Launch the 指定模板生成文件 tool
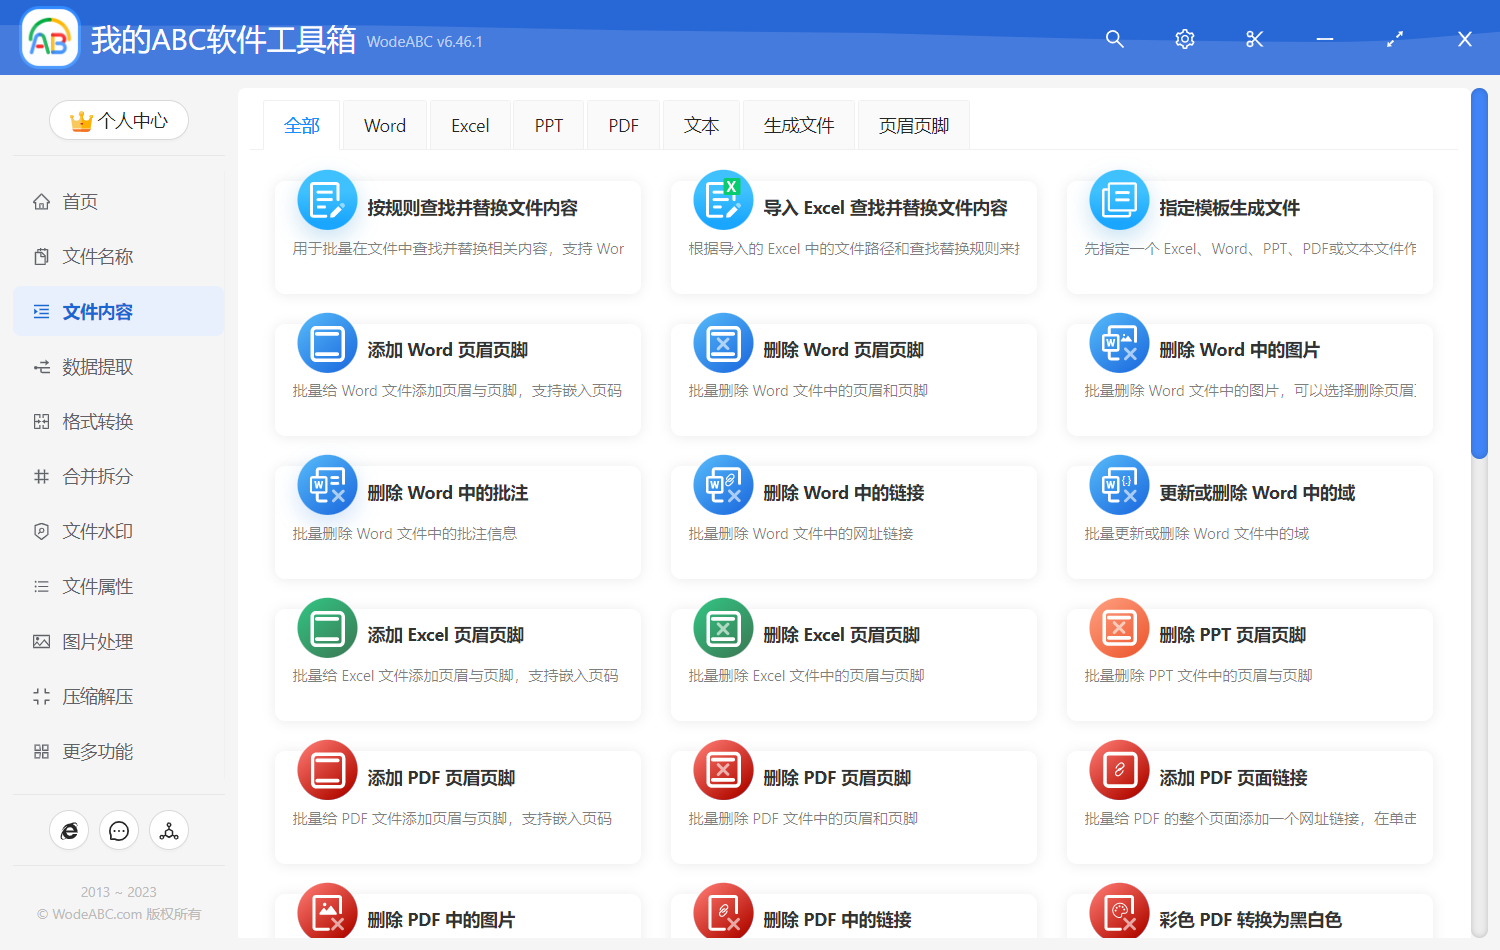Viewport: 1500px width, 950px height. click(1249, 237)
